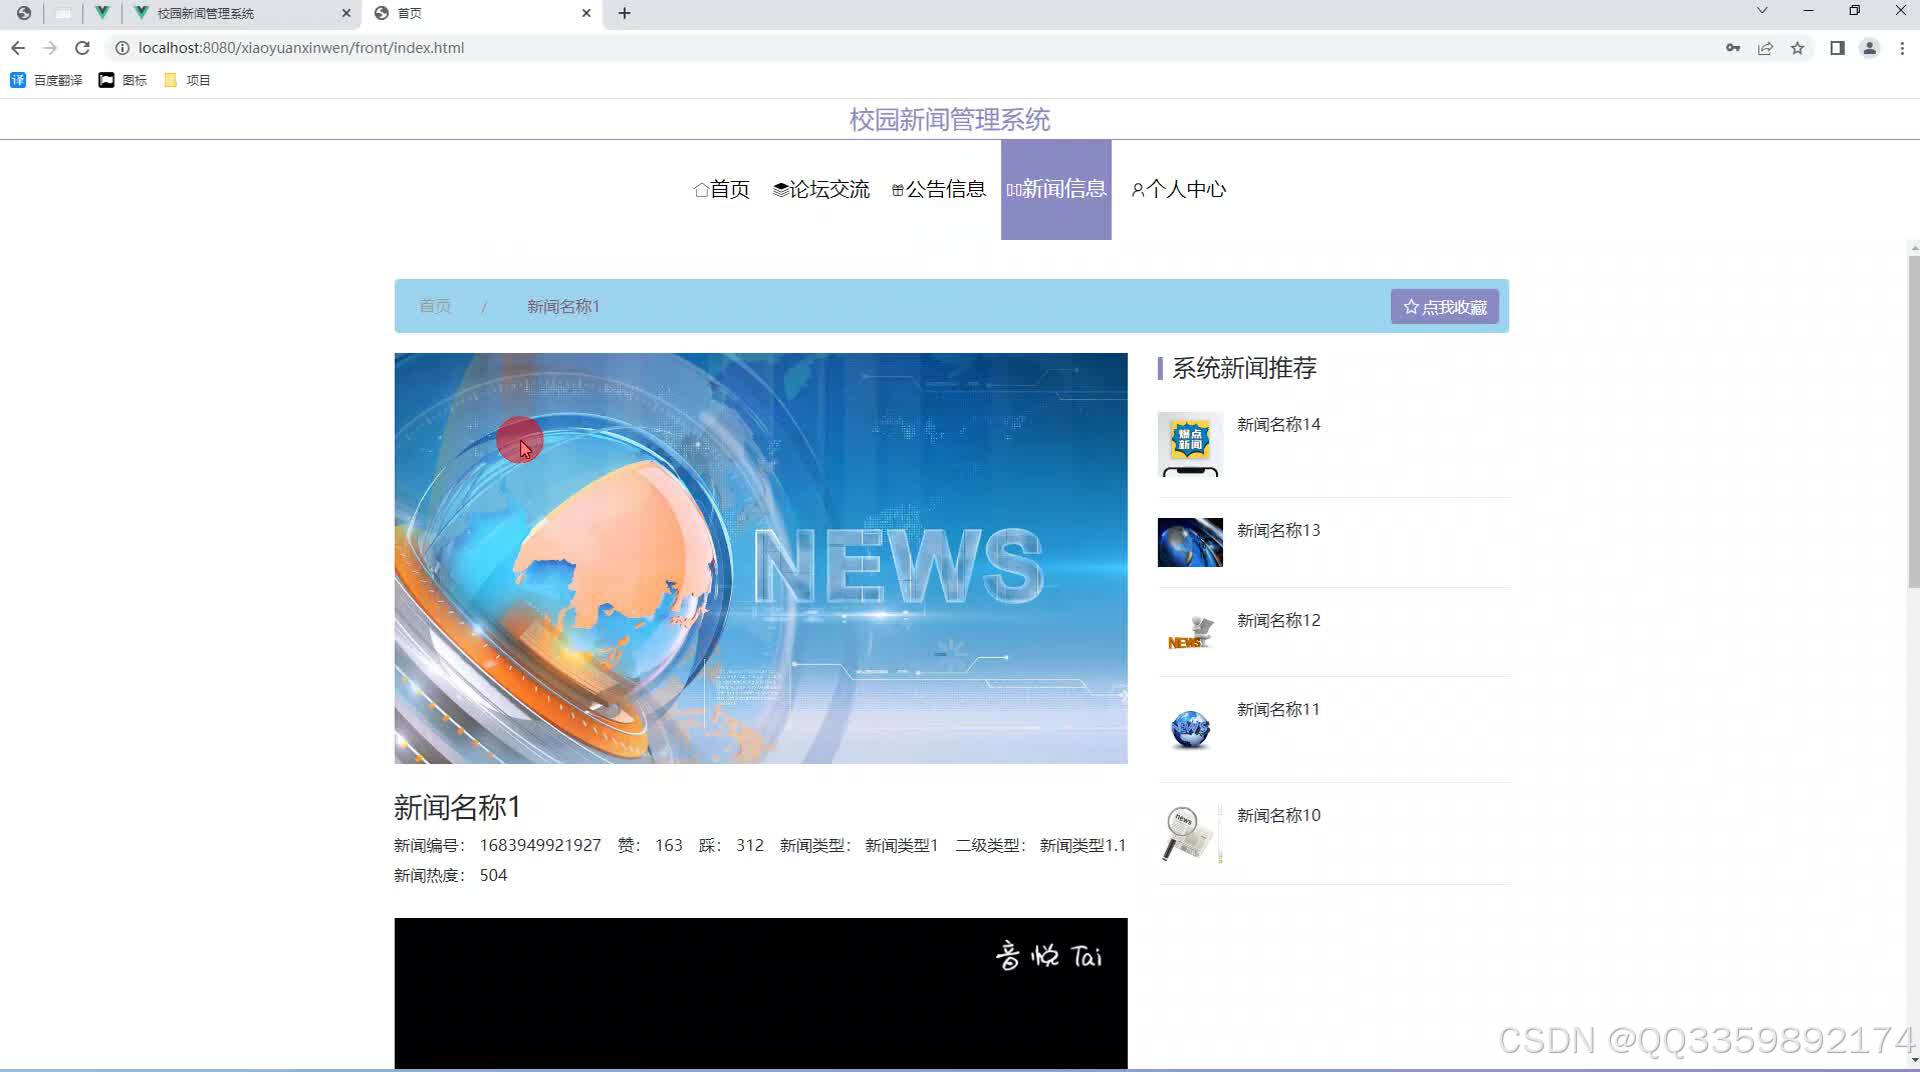This screenshot has height=1072, width=1920.
Task: Open recommended news 新闻名称12
Action: [x=1278, y=620]
